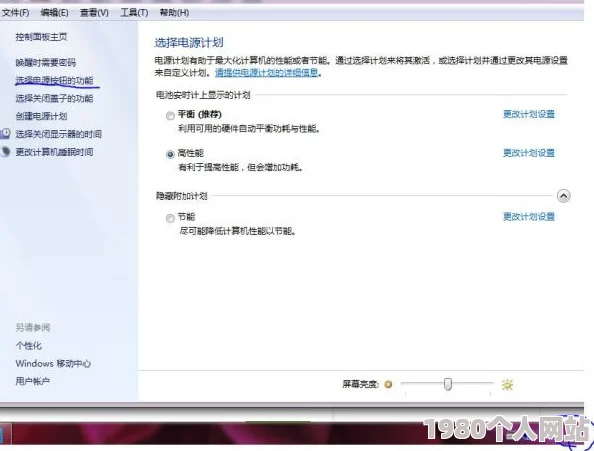
Task: Click the 选择电源计划 heading
Action: click(x=189, y=42)
